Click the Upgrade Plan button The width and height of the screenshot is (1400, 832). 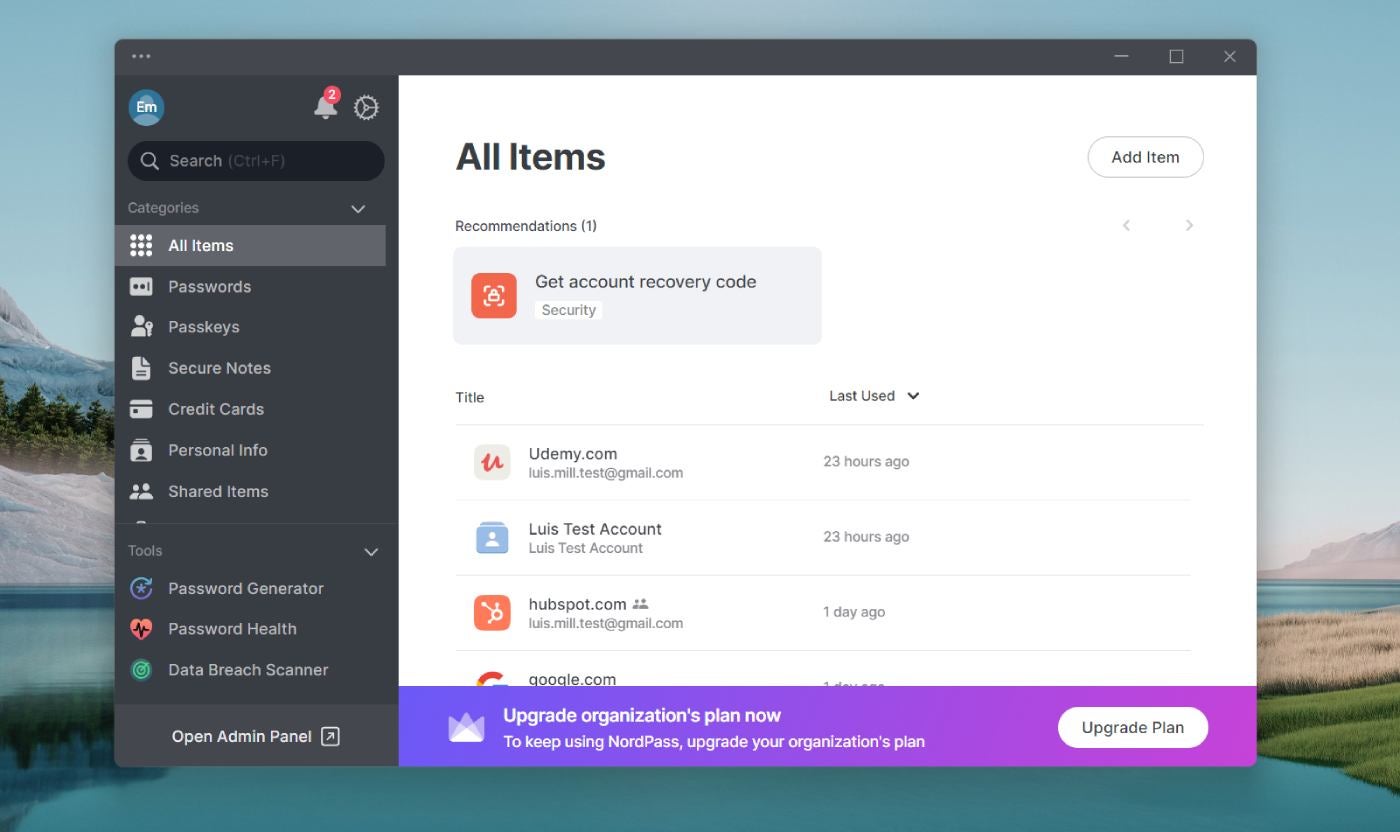pos(1132,727)
